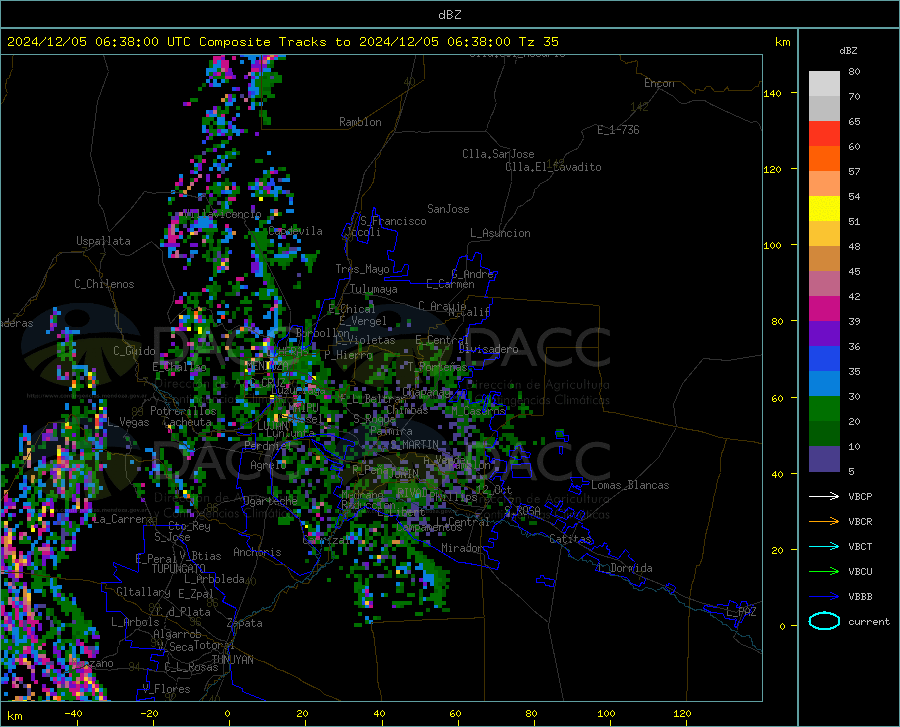This screenshot has width=900, height=727.
Task: Select the bright yellow swatch in dBZ scale
Action: (x=824, y=209)
